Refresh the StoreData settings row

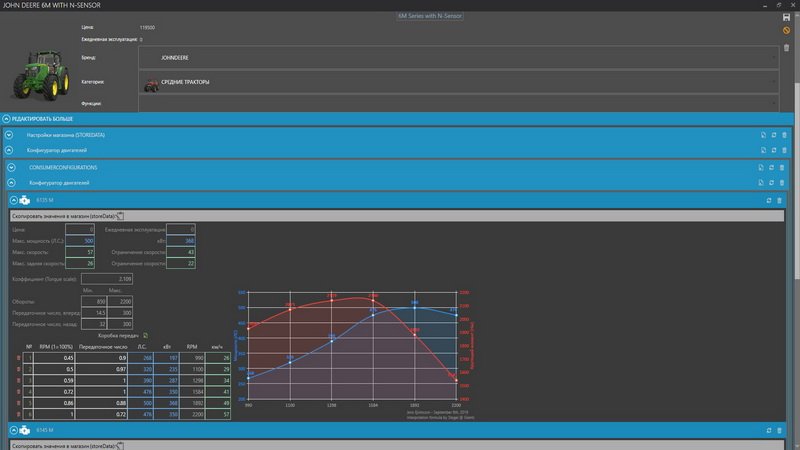click(x=773, y=135)
